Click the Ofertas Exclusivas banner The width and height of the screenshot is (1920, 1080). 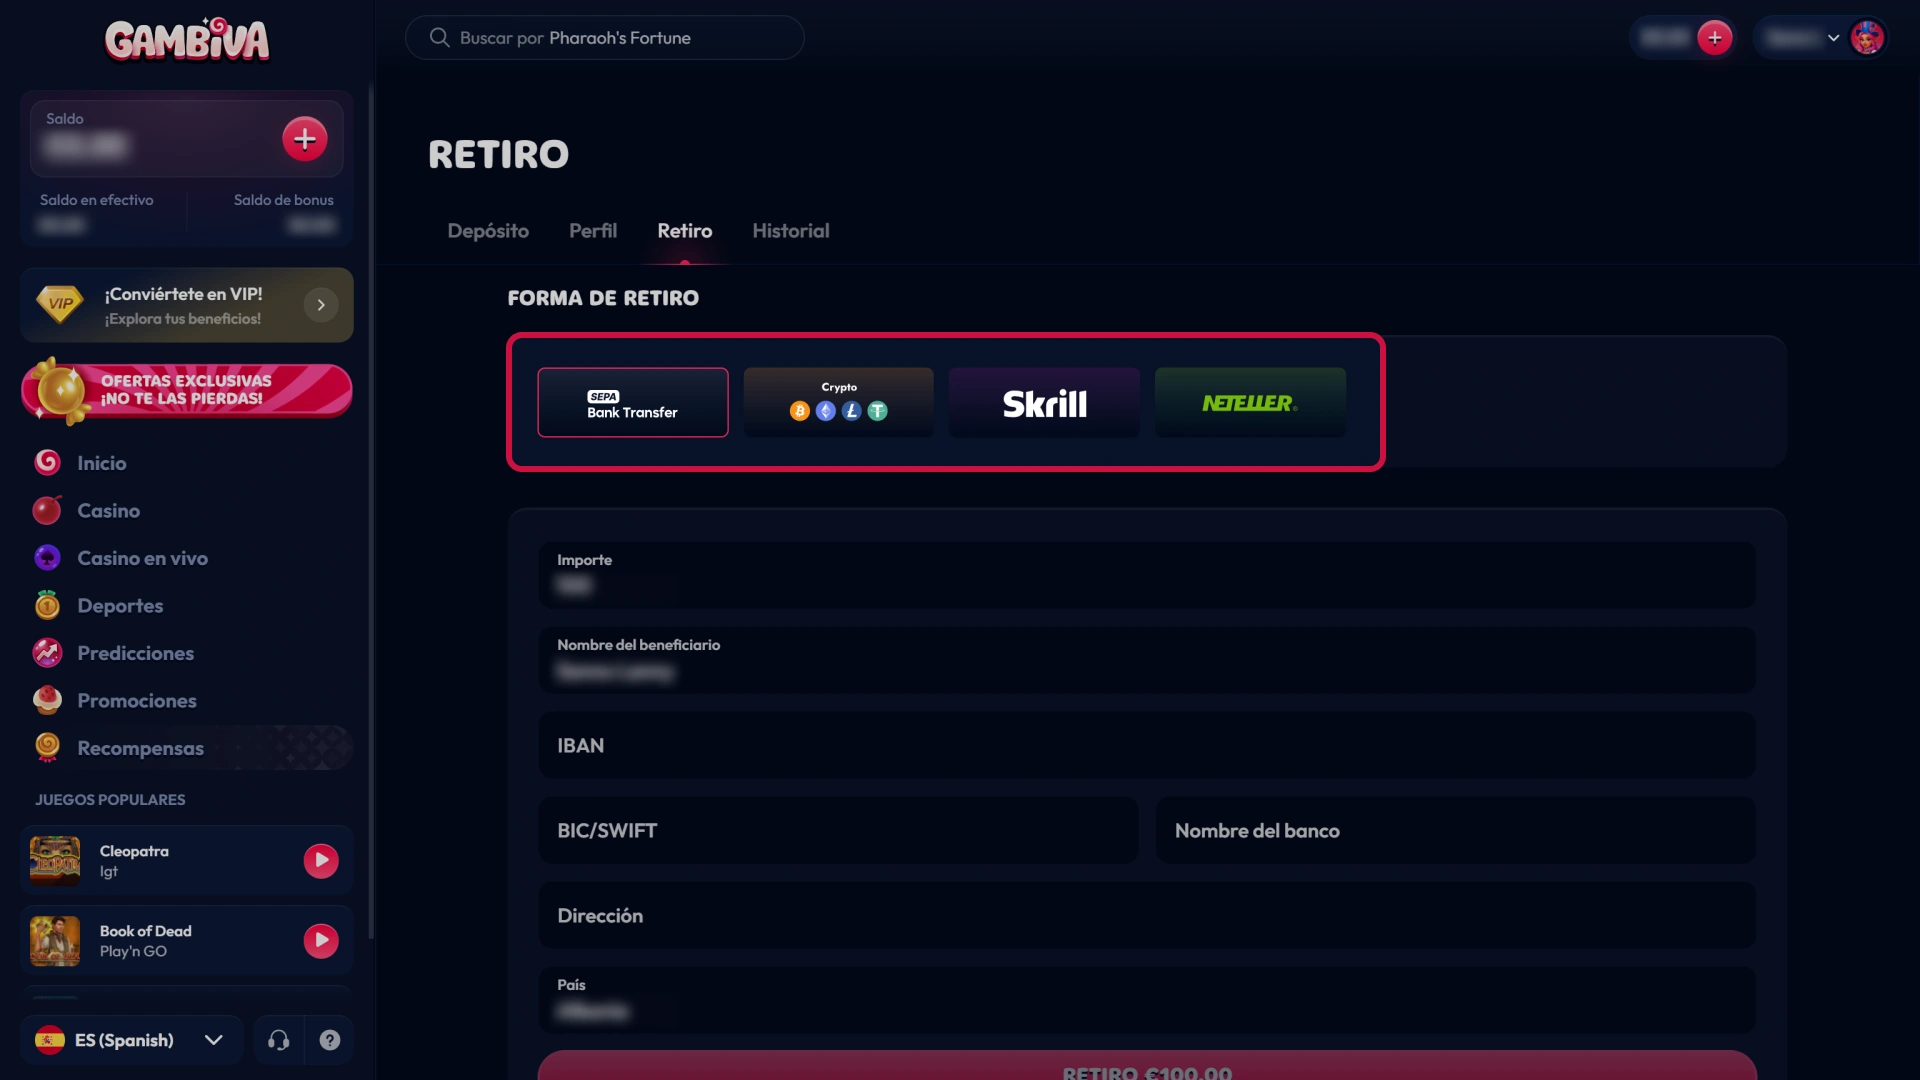pos(187,390)
